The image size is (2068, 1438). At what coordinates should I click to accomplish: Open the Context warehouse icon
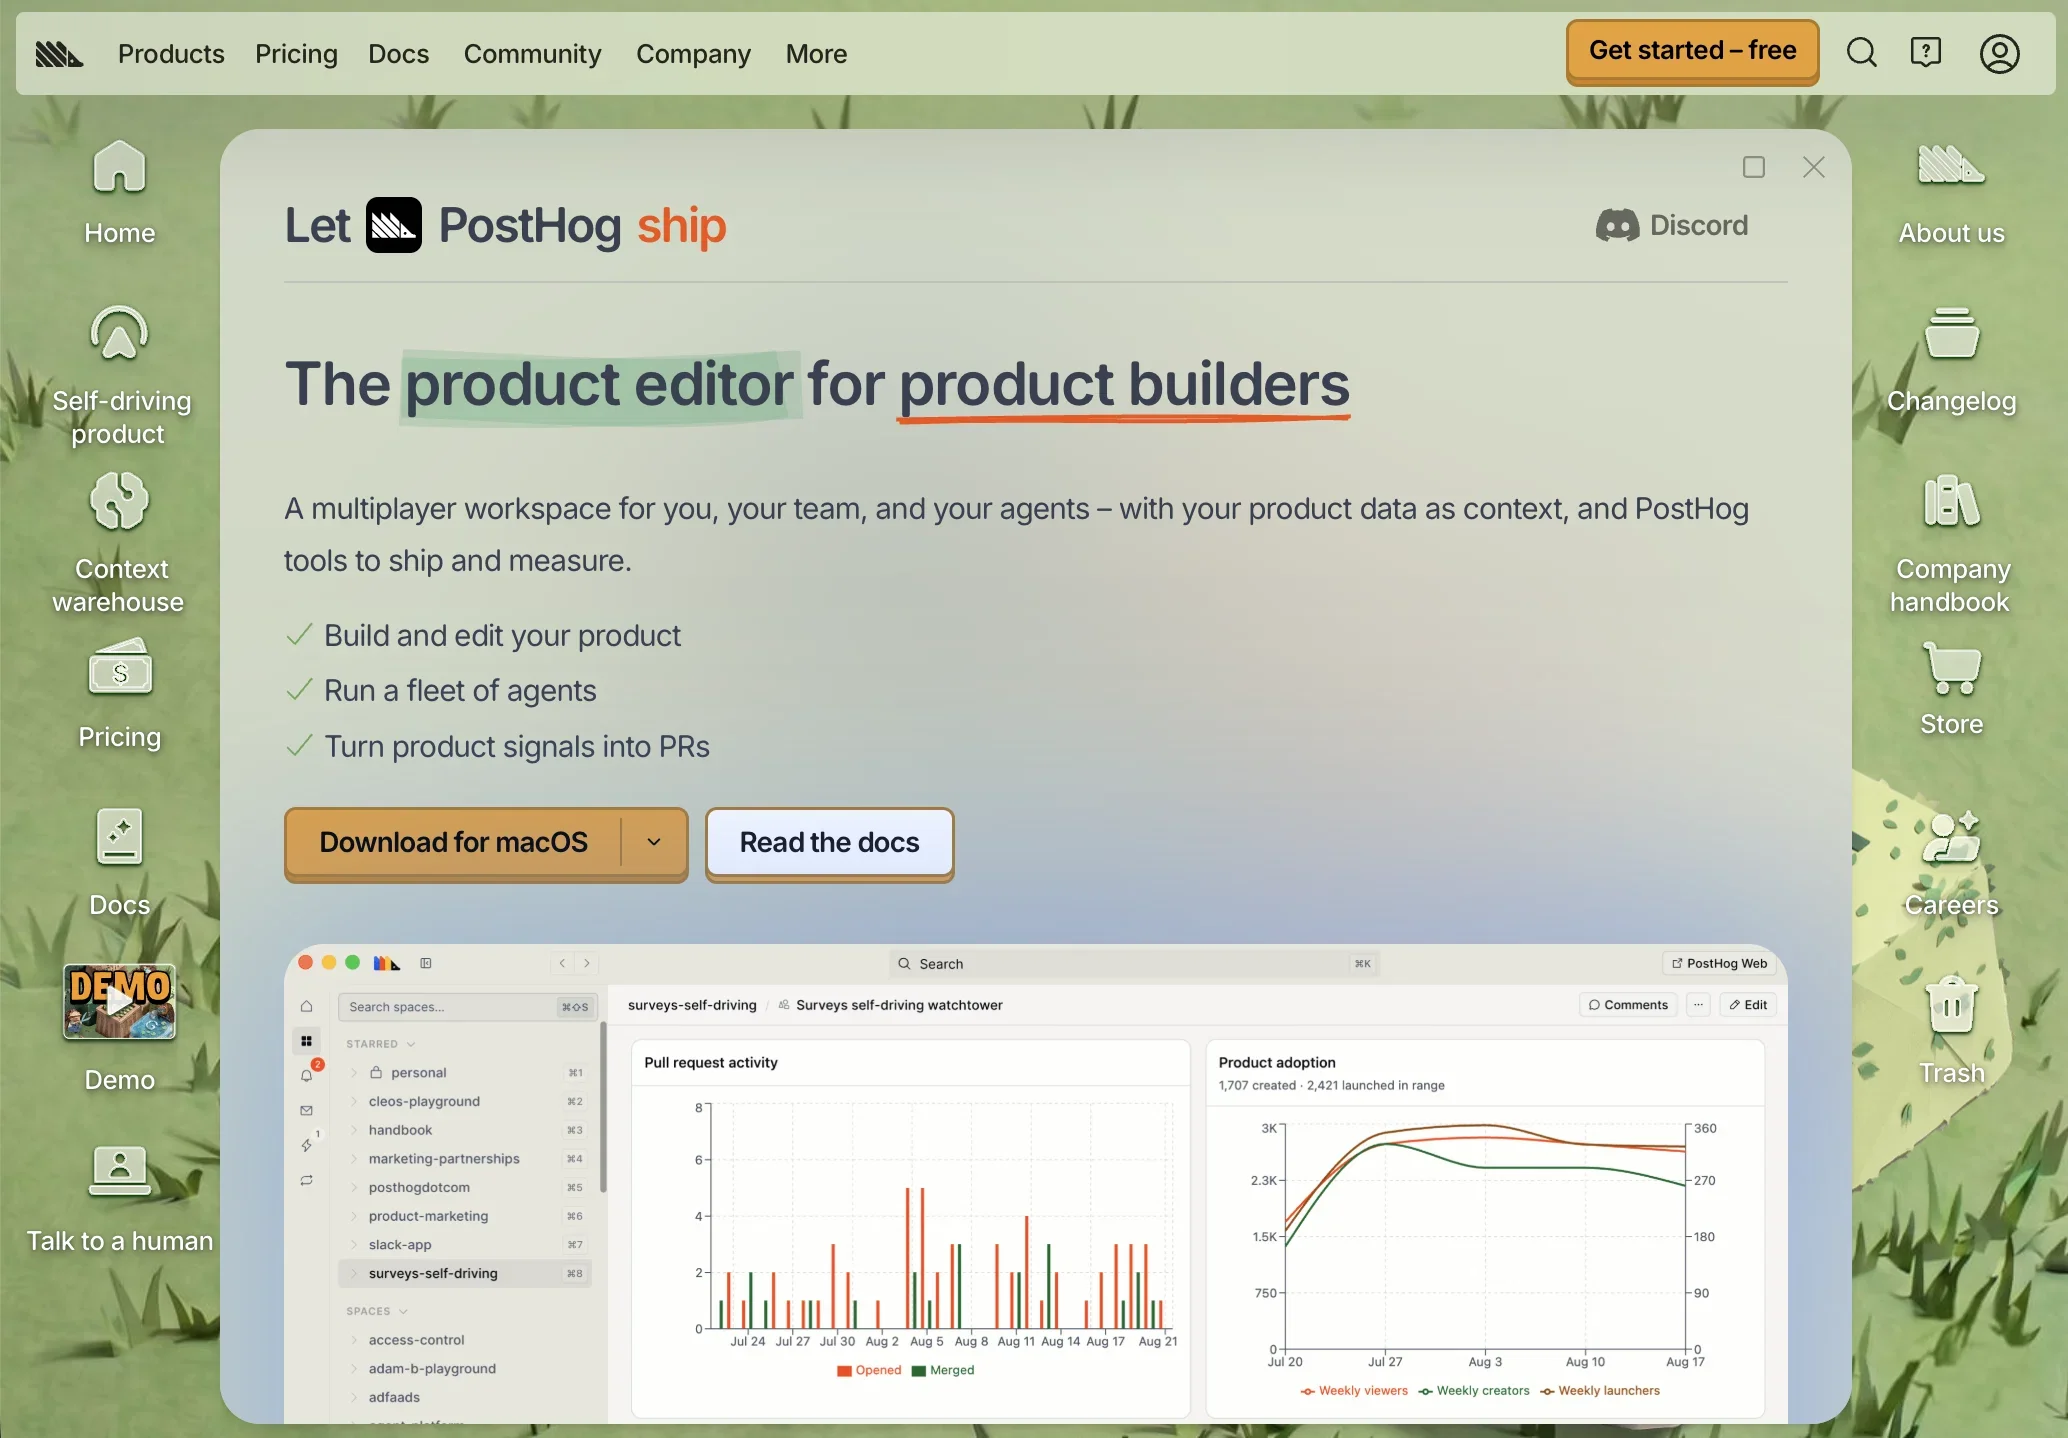point(119,543)
